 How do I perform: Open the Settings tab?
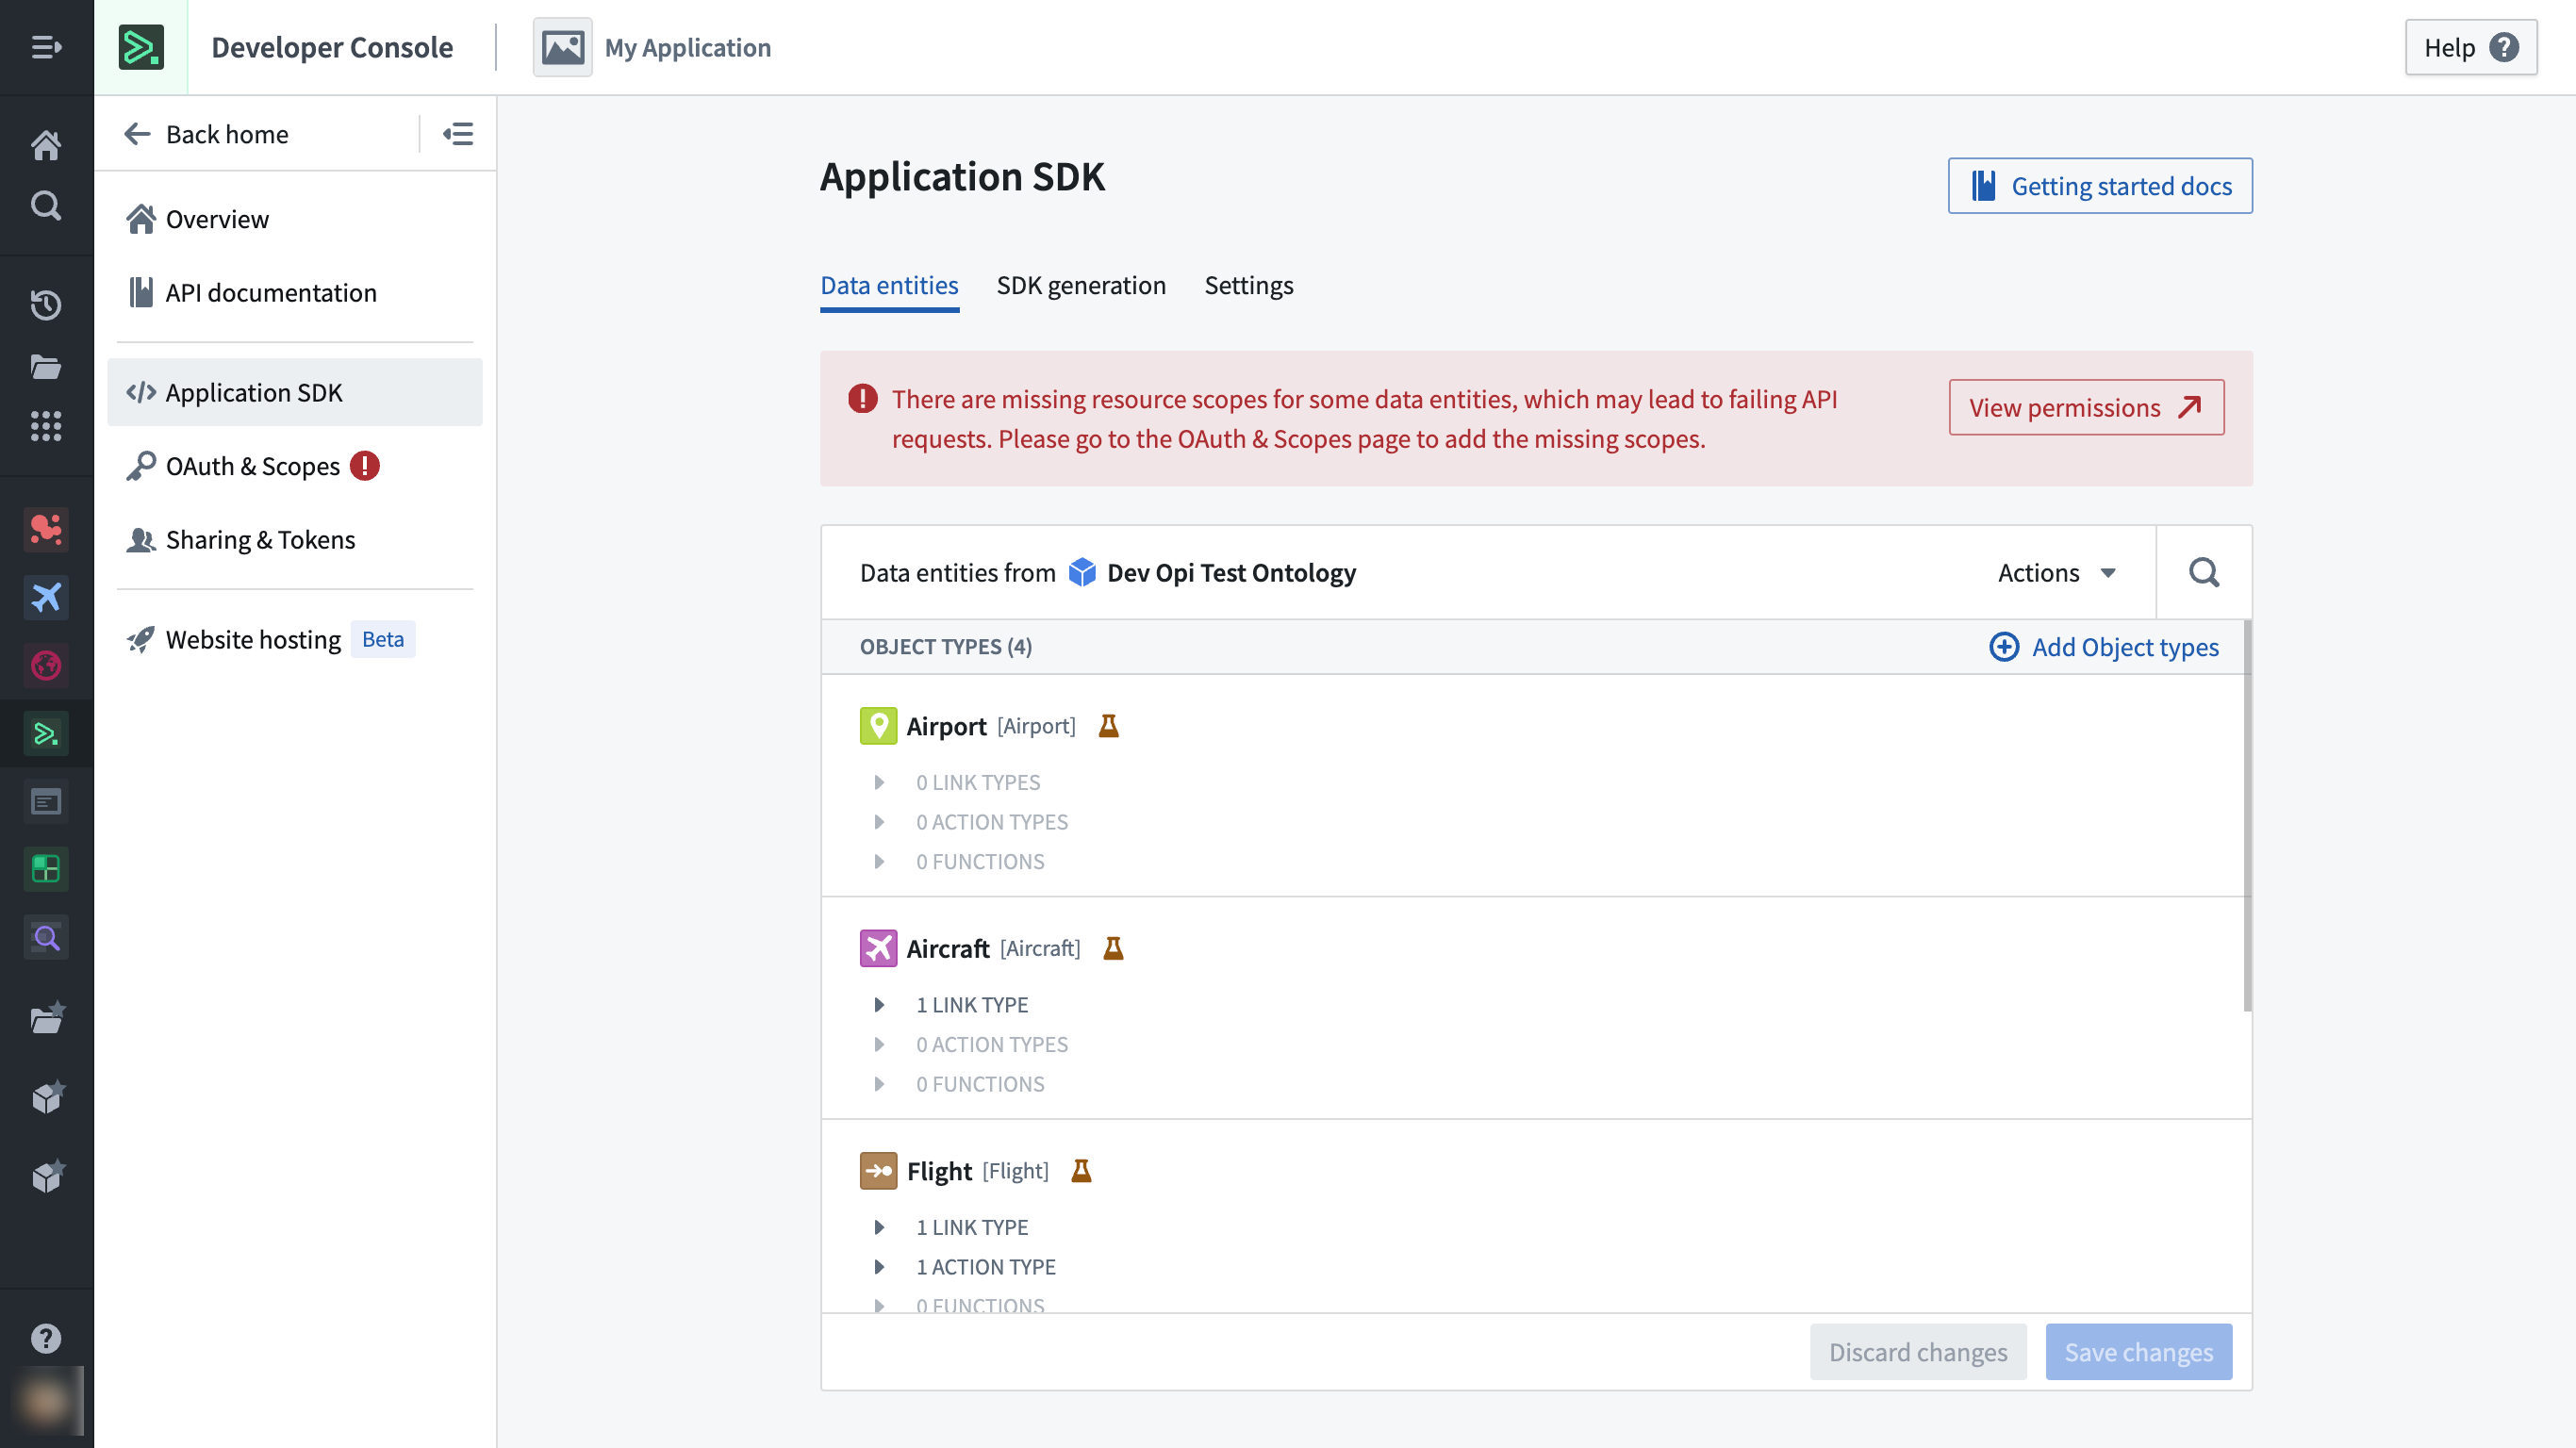1248,285
